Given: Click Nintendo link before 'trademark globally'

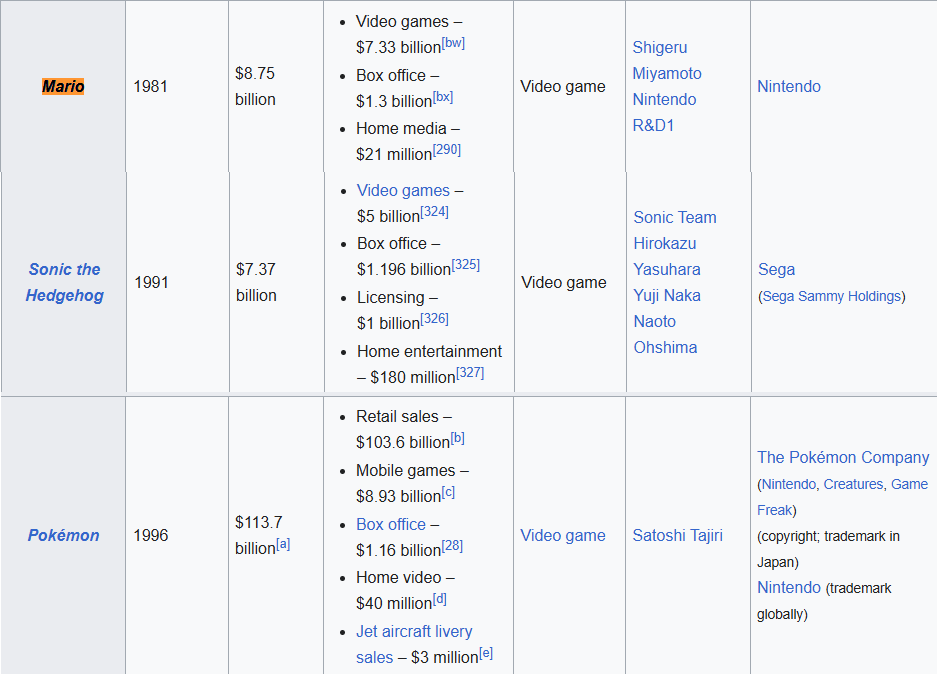Looking at the screenshot, I should (789, 588).
